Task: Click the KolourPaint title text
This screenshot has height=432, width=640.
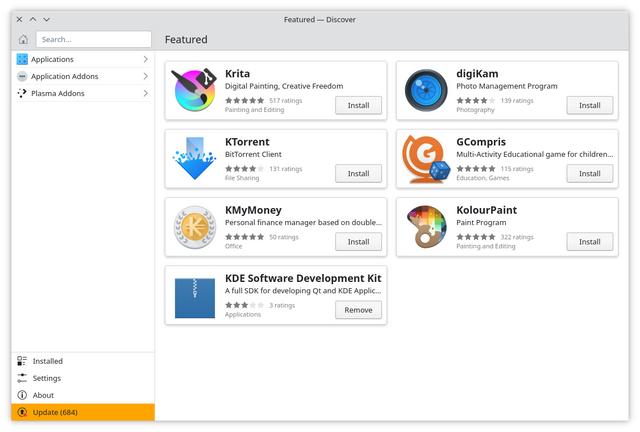Action: (x=487, y=210)
